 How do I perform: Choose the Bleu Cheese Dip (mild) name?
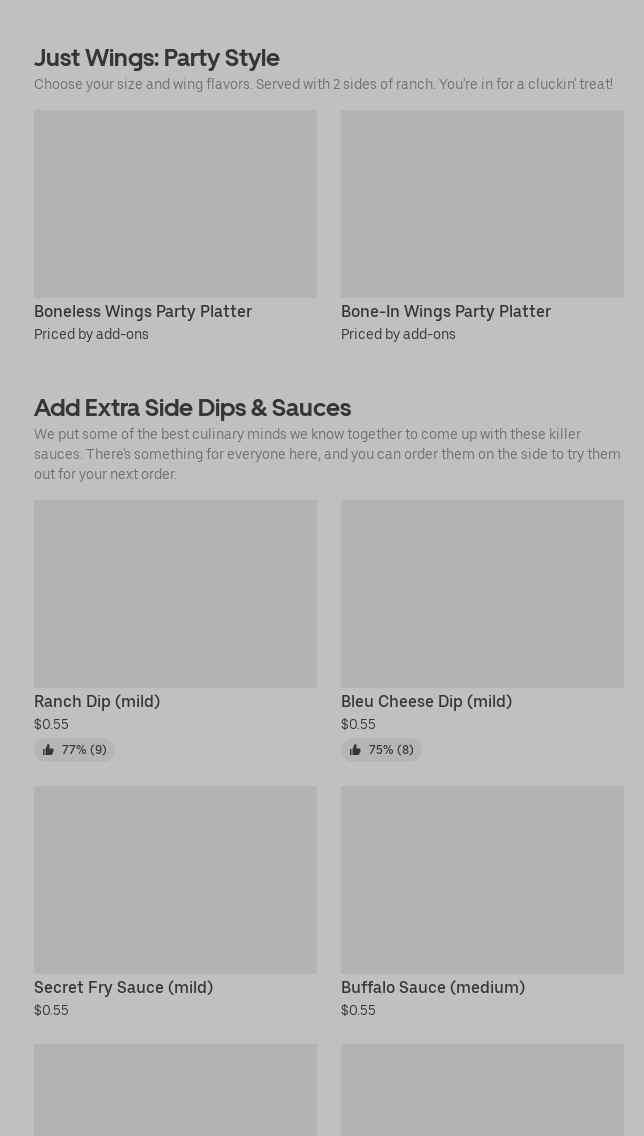(x=426, y=702)
